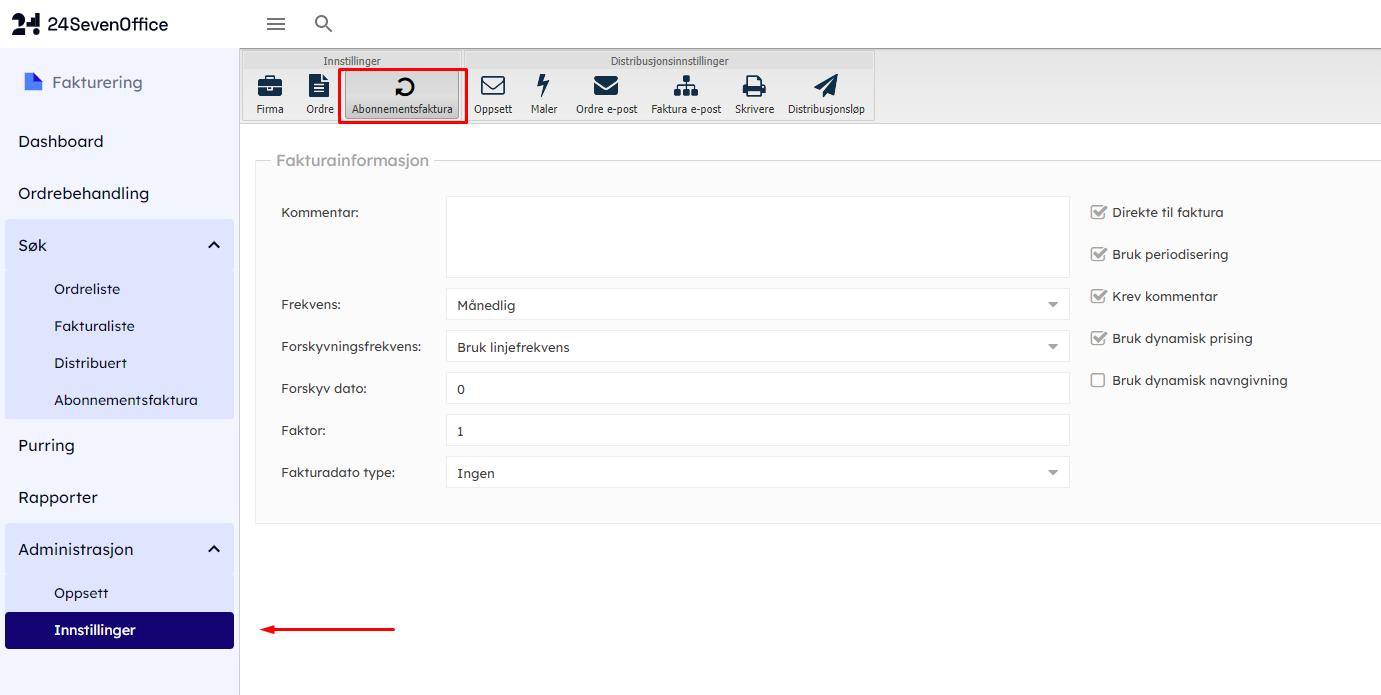The height and width of the screenshot is (695, 1381).
Task: Click the search magnifier icon
Action: click(323, 24)
